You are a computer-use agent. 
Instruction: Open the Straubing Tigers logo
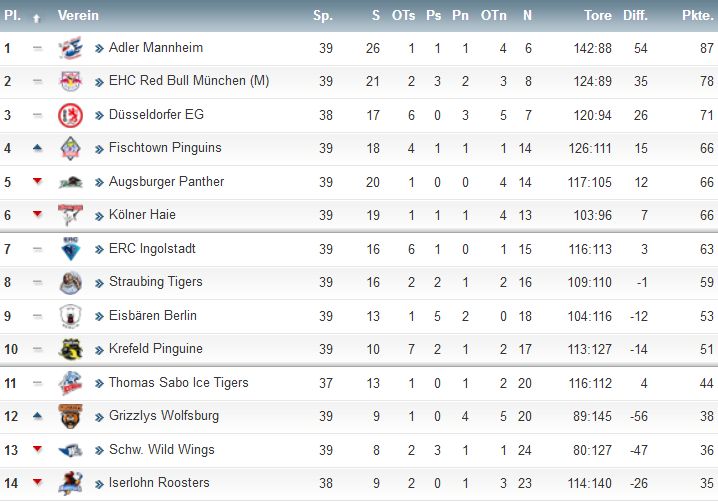(71, 282)
